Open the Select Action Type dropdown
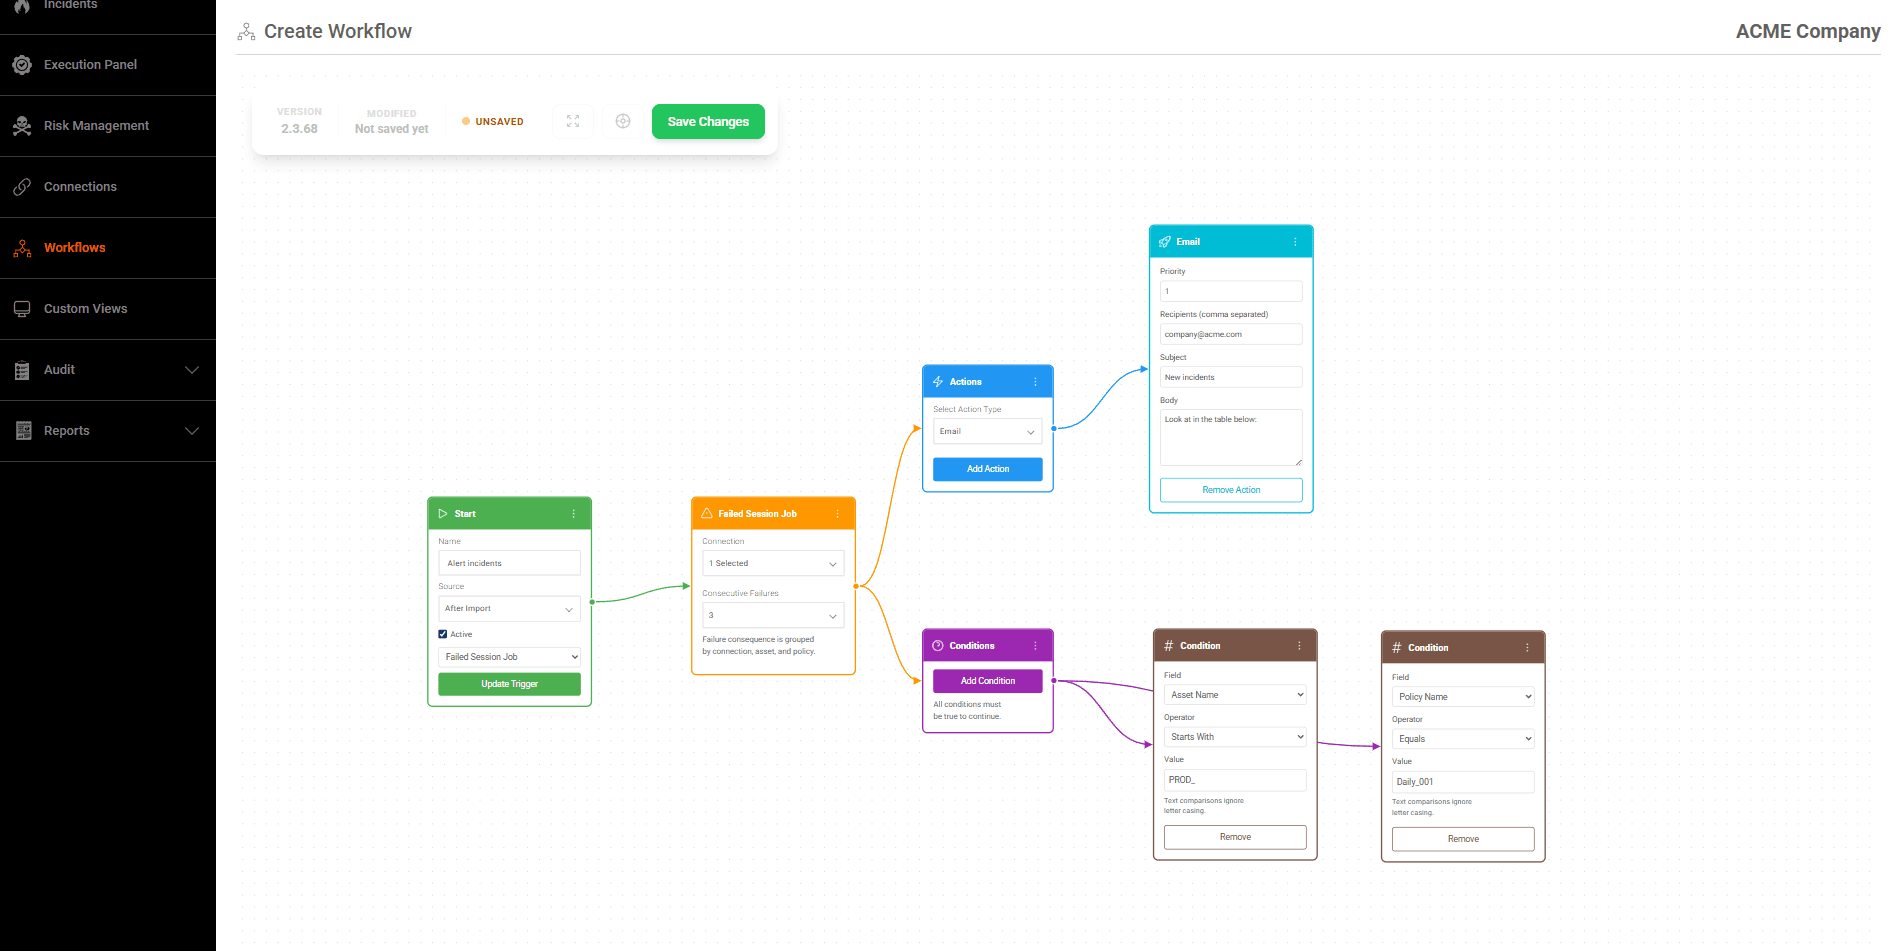The image size is (1899, 951). click(987, 431)
